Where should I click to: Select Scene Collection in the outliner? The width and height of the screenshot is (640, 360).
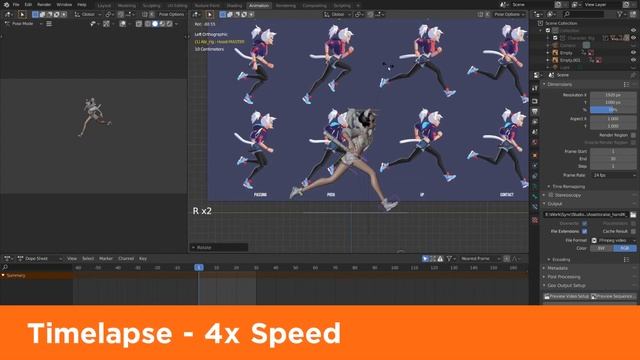click(561, 23)
